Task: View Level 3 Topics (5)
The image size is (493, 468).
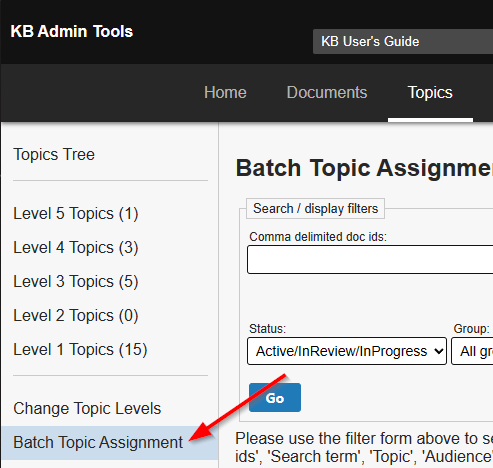Action: [76, 281]
